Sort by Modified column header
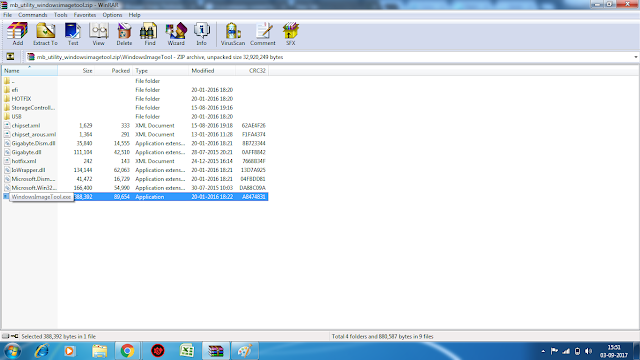This screenshot has height=360, width=640. click(x=212, y=71)
